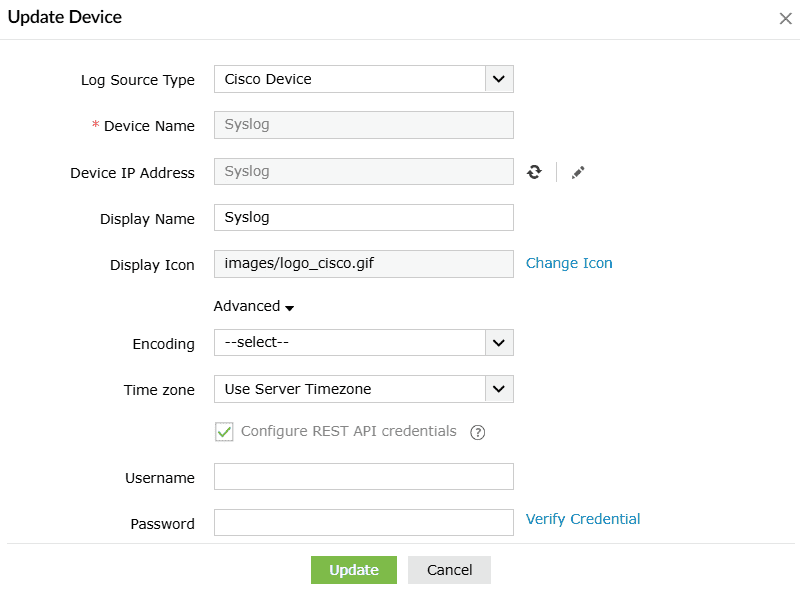Click the Username input field
Image resolution: width=800 pixels, height=605 pixels.
tap(363, 477)
